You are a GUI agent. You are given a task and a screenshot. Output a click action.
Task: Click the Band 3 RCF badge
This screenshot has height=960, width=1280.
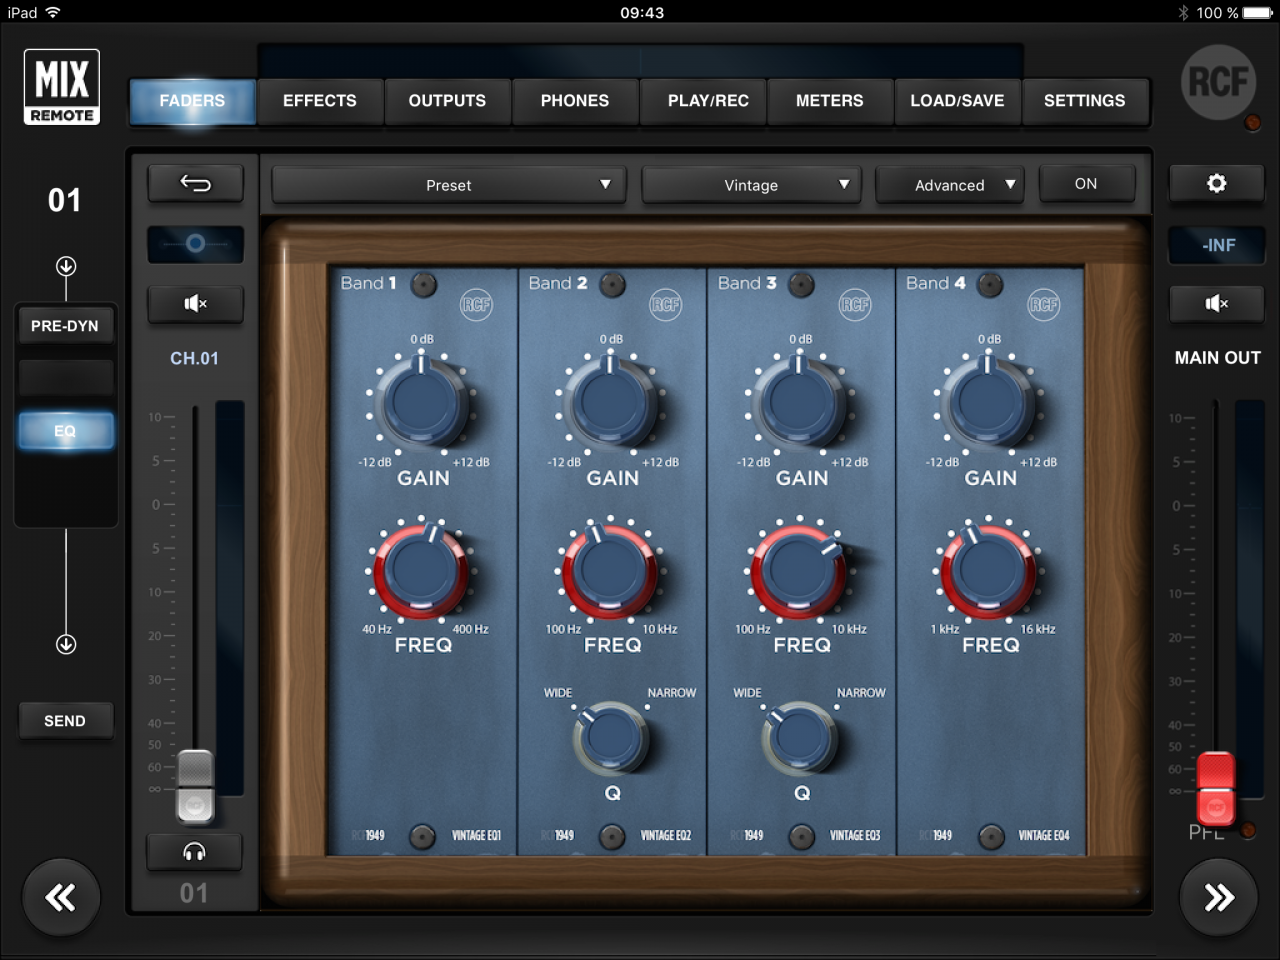[855, 304]
